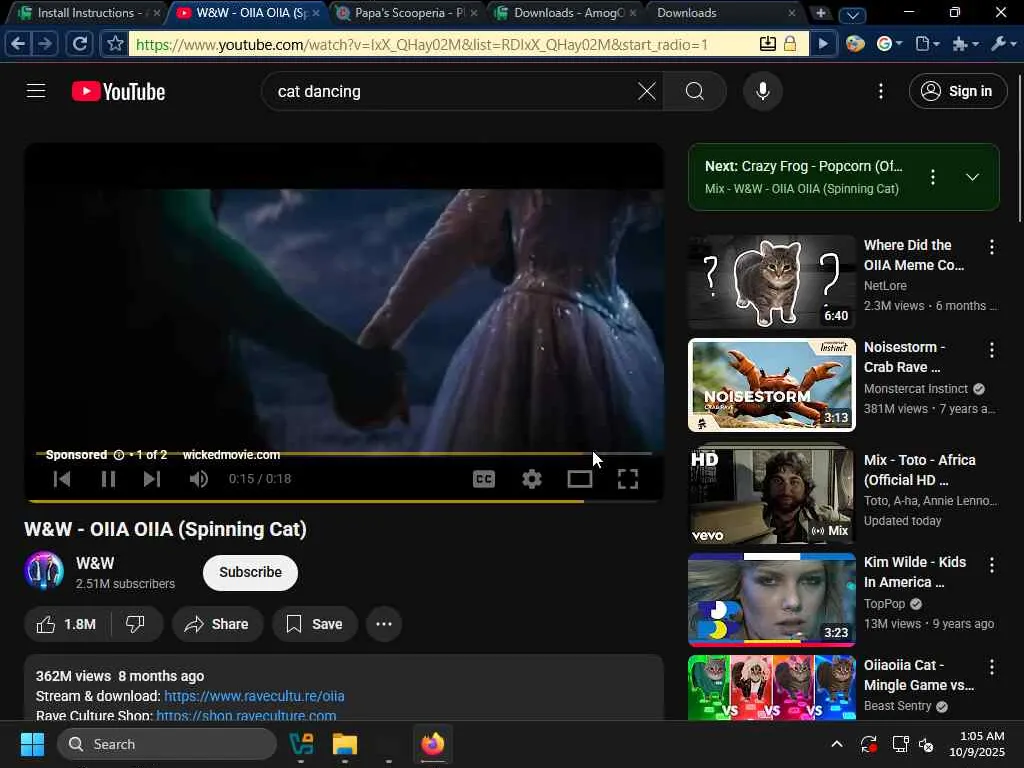Open more actions ellipsis below video
The height and width of the screenshot is (768, 1024).
coord(384,624)
